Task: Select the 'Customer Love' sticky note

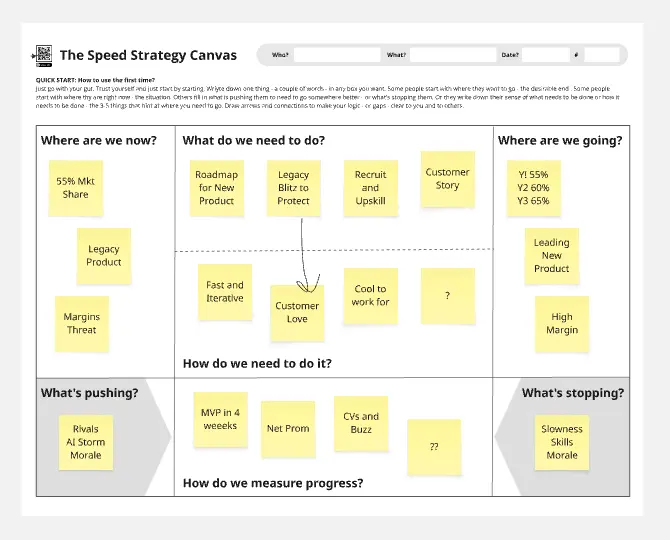Action: 298,313
